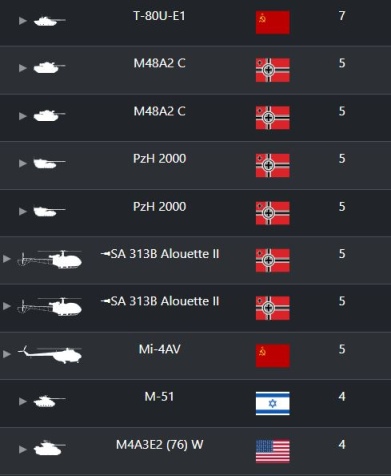Open the M-51 vehicle name
This screenshot has width=391, height=476.
coord(159,397)
